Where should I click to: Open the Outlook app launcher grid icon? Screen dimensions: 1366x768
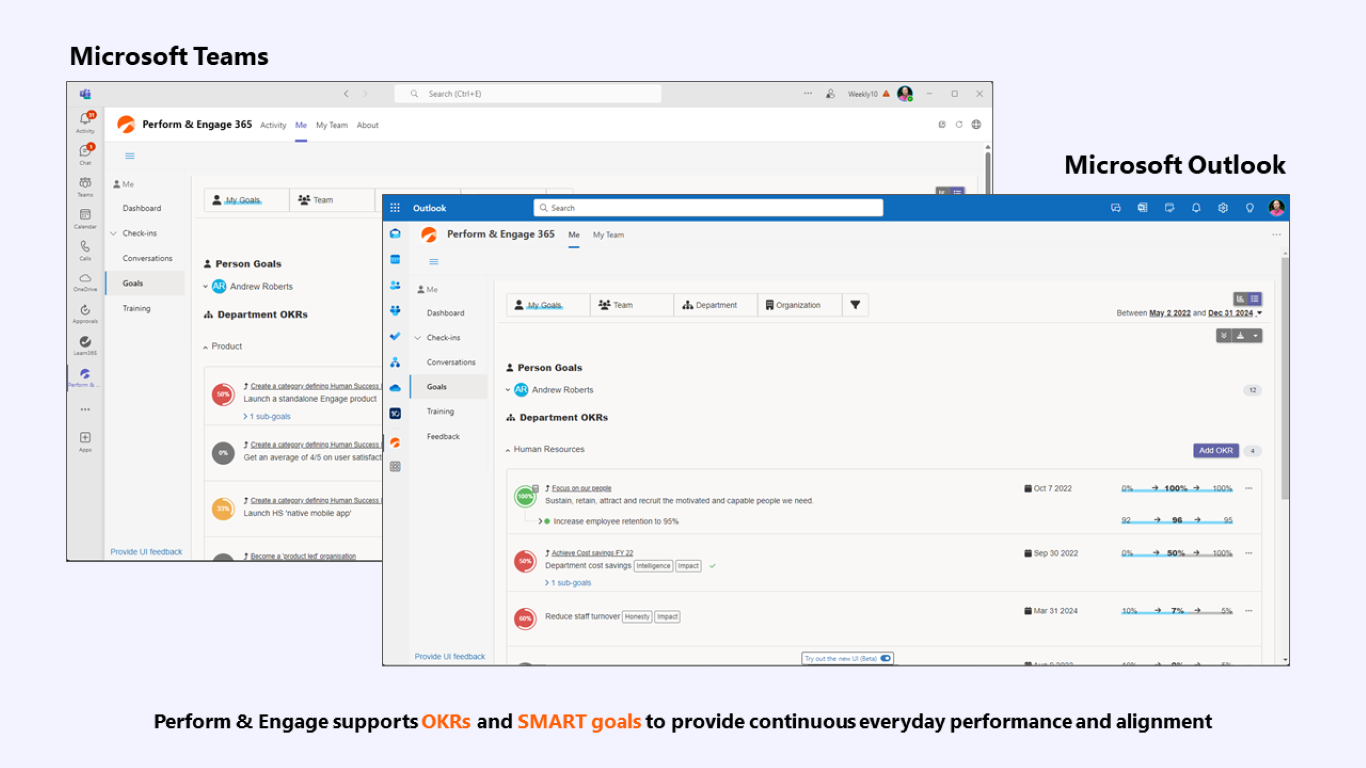coord(395,208)
